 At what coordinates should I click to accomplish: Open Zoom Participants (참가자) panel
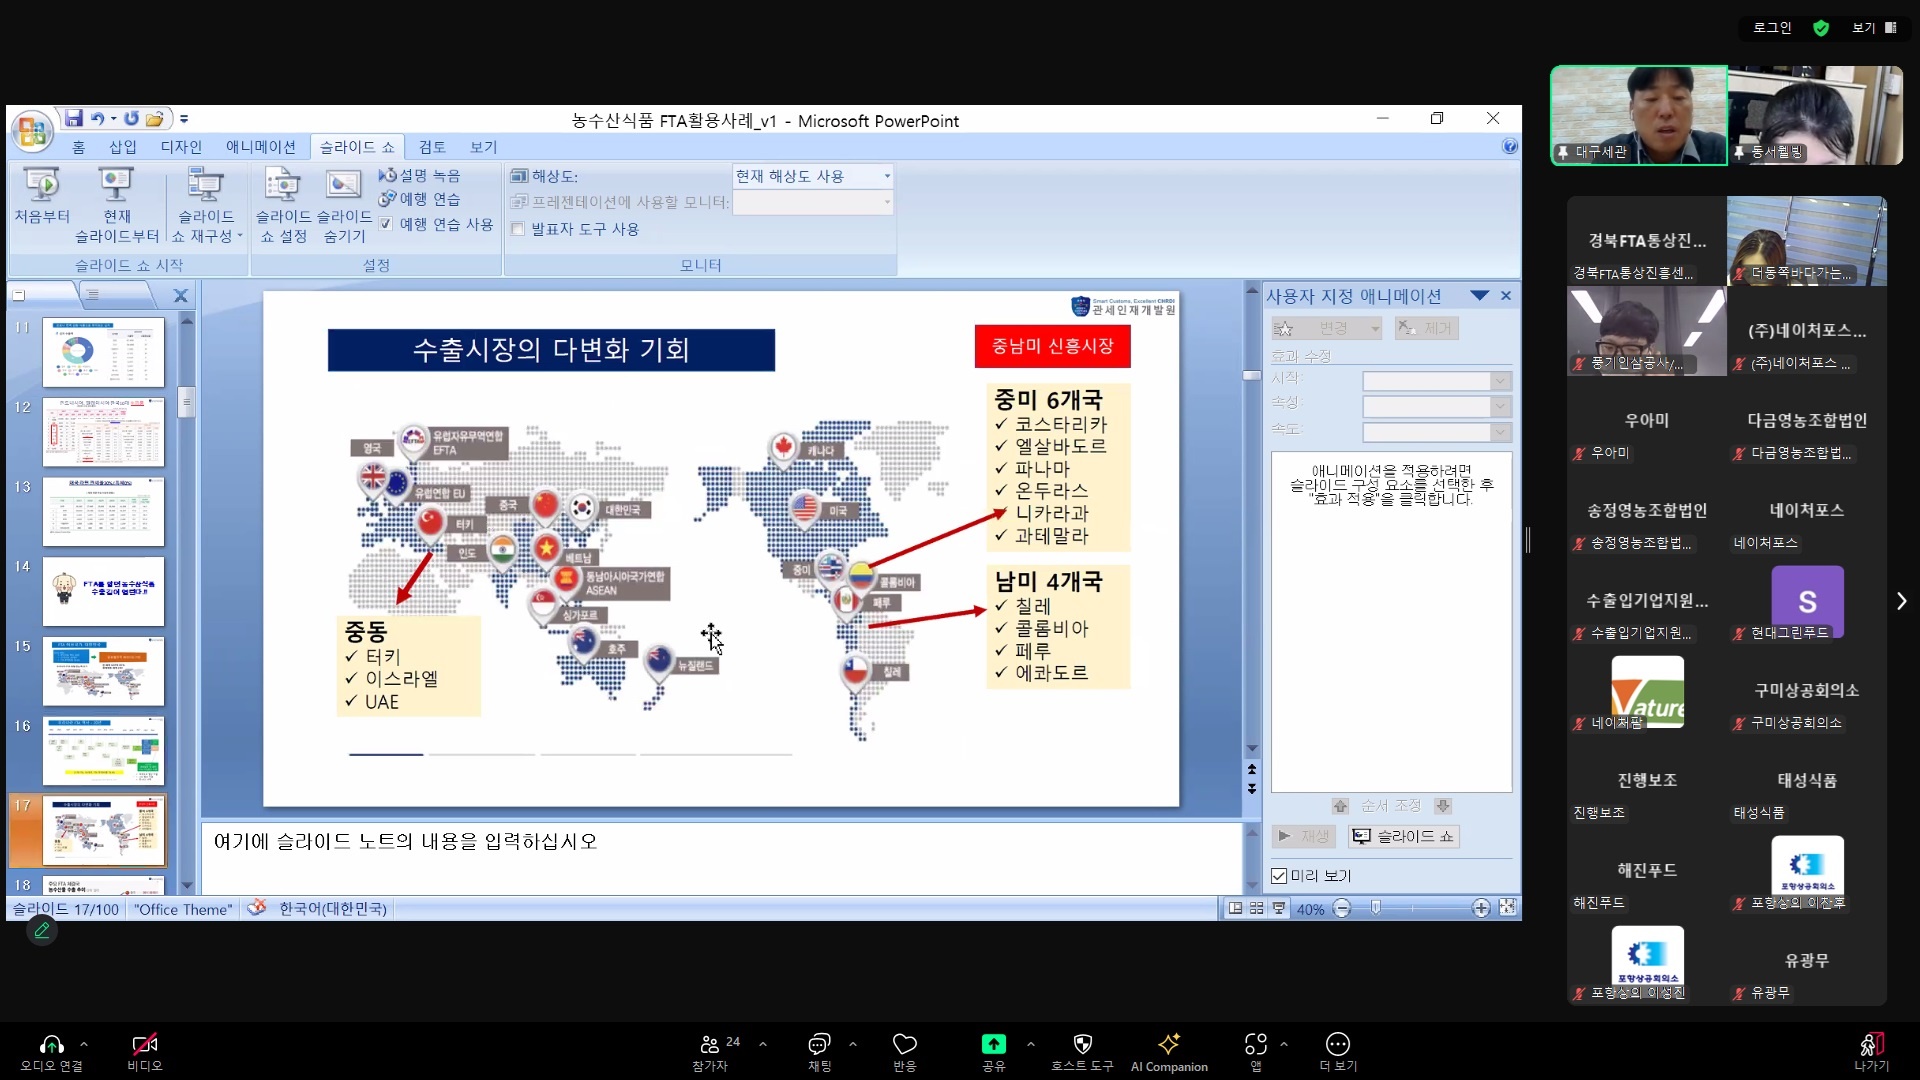point(711,1052)
